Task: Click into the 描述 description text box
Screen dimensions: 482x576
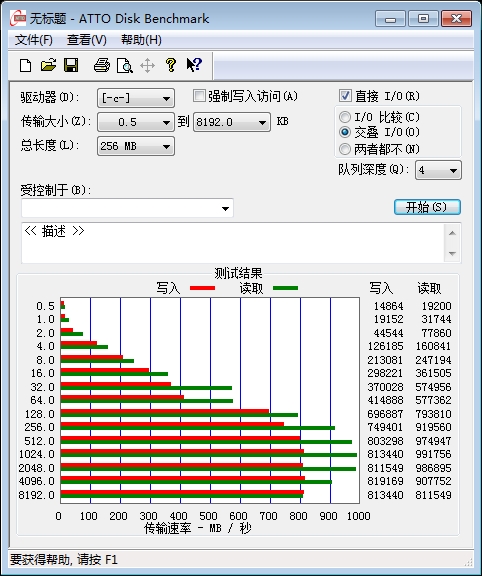Action: (233, 243)
